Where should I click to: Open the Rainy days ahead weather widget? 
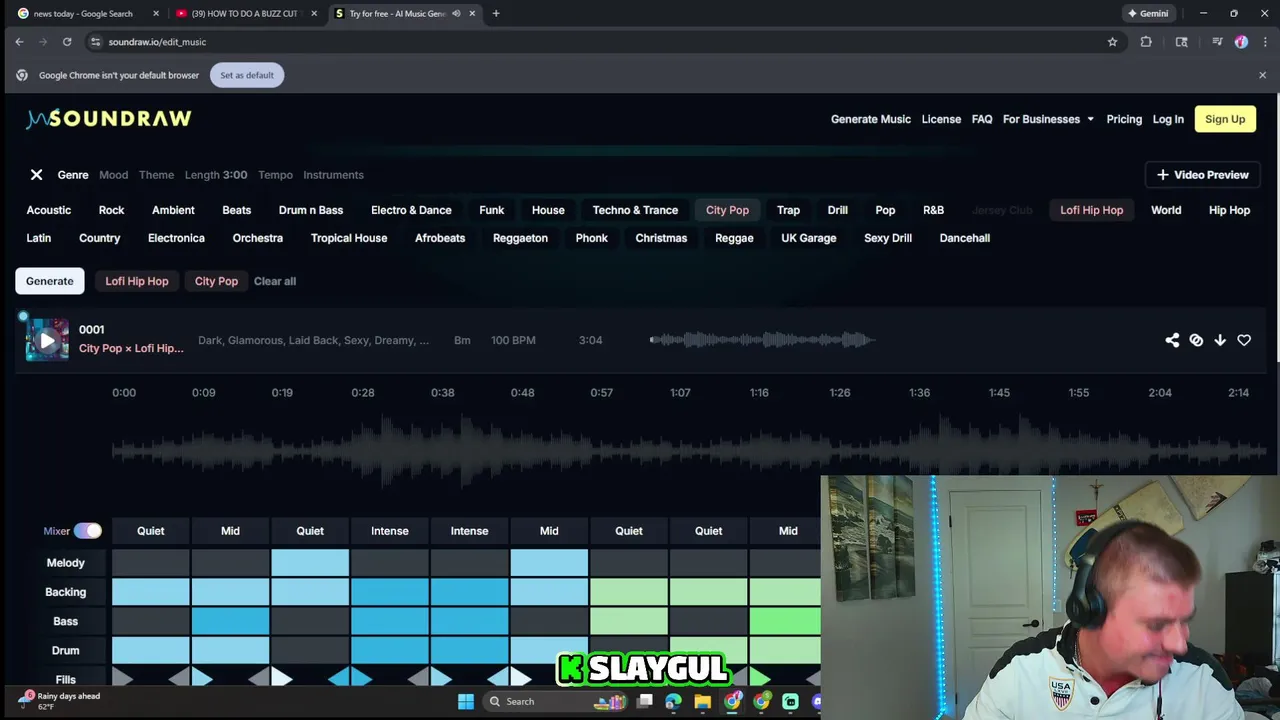pos(60,701)
